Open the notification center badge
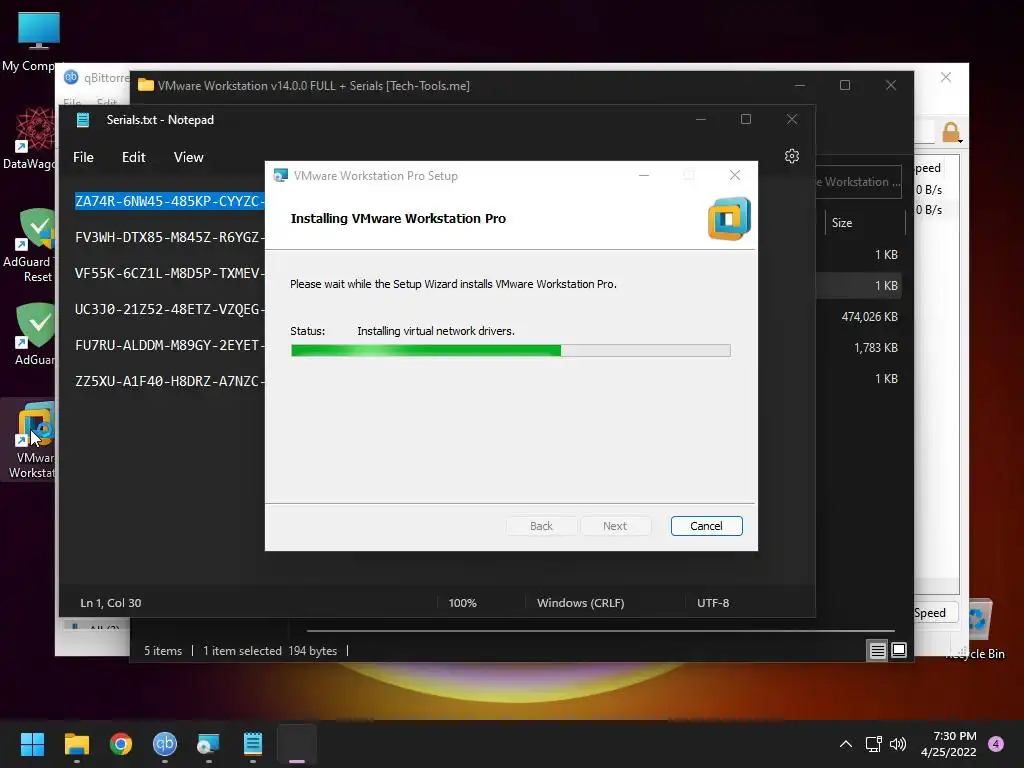This screenshot has width=1024, height=768. [995, 744]
